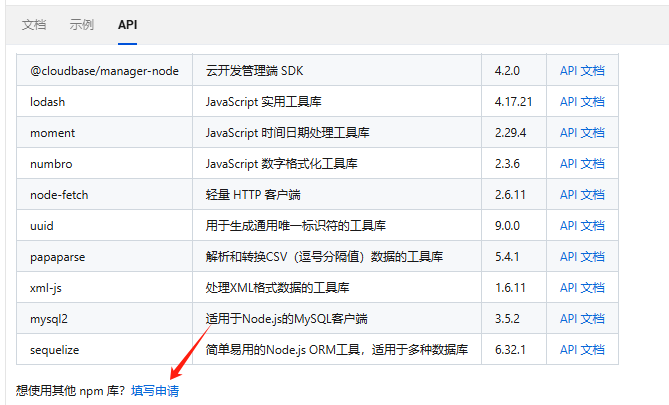Open API 文档 link for uuid
Screen dimensions: 669x405
point(582,225)
